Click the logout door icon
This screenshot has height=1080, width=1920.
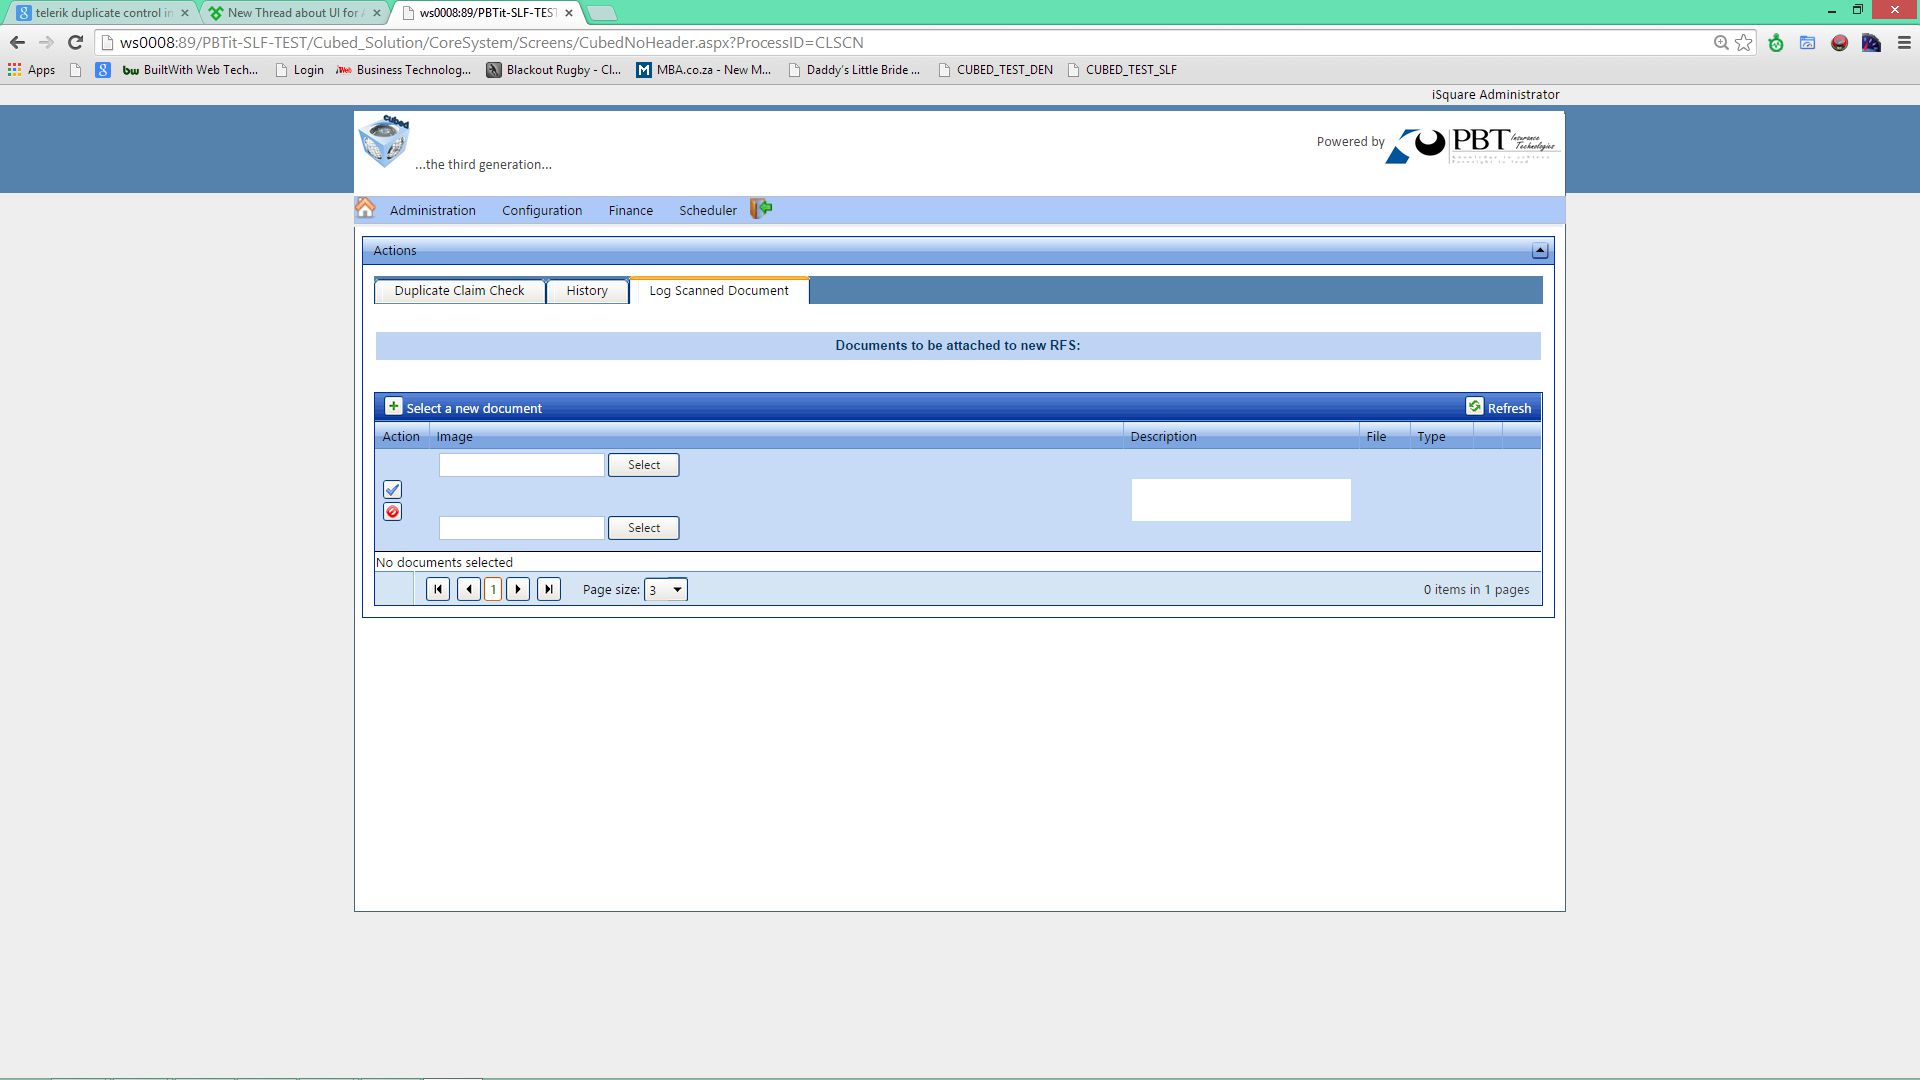coord(761,208)
